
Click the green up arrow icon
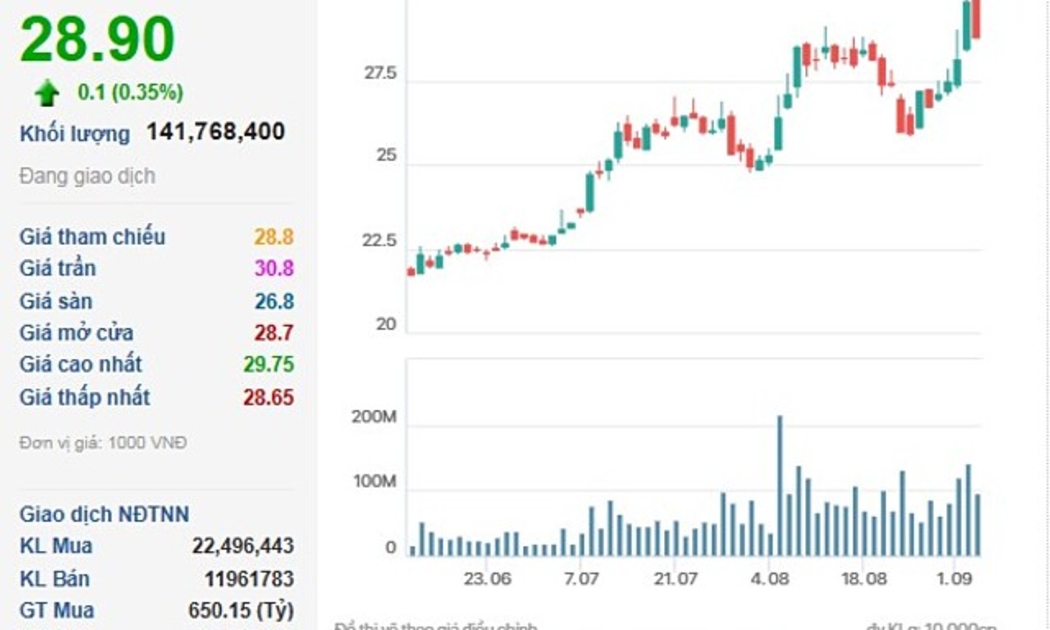(x=47, y=93)
